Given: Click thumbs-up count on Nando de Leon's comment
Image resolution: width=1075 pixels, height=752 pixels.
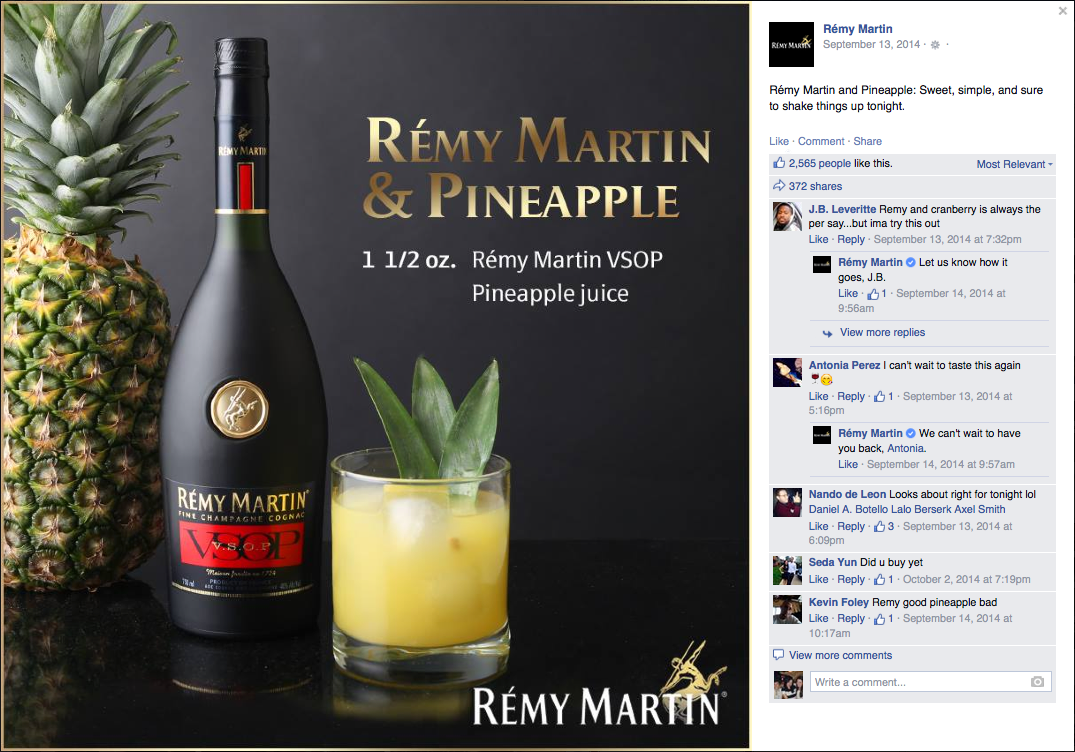Looking at the screenshot, I should tap(884, 526).
